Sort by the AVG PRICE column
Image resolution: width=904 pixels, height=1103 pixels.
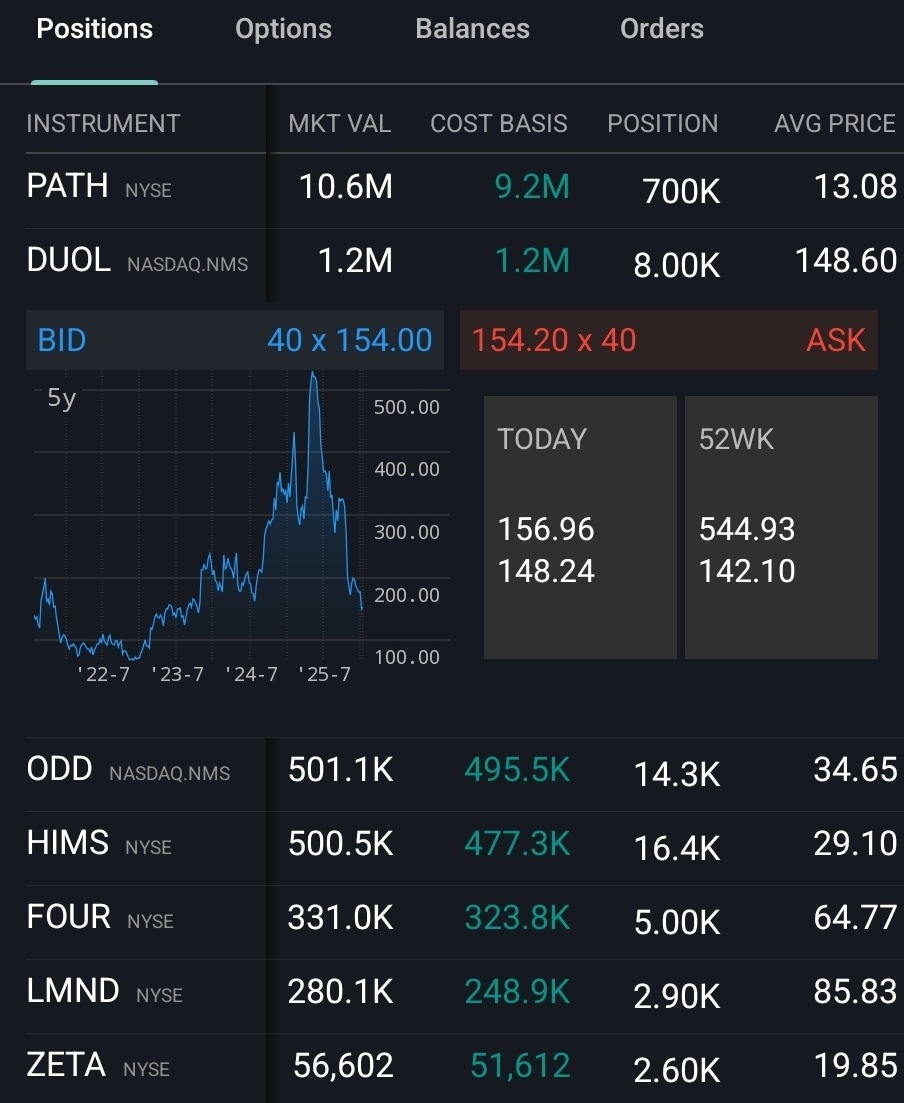pos(833,123)
